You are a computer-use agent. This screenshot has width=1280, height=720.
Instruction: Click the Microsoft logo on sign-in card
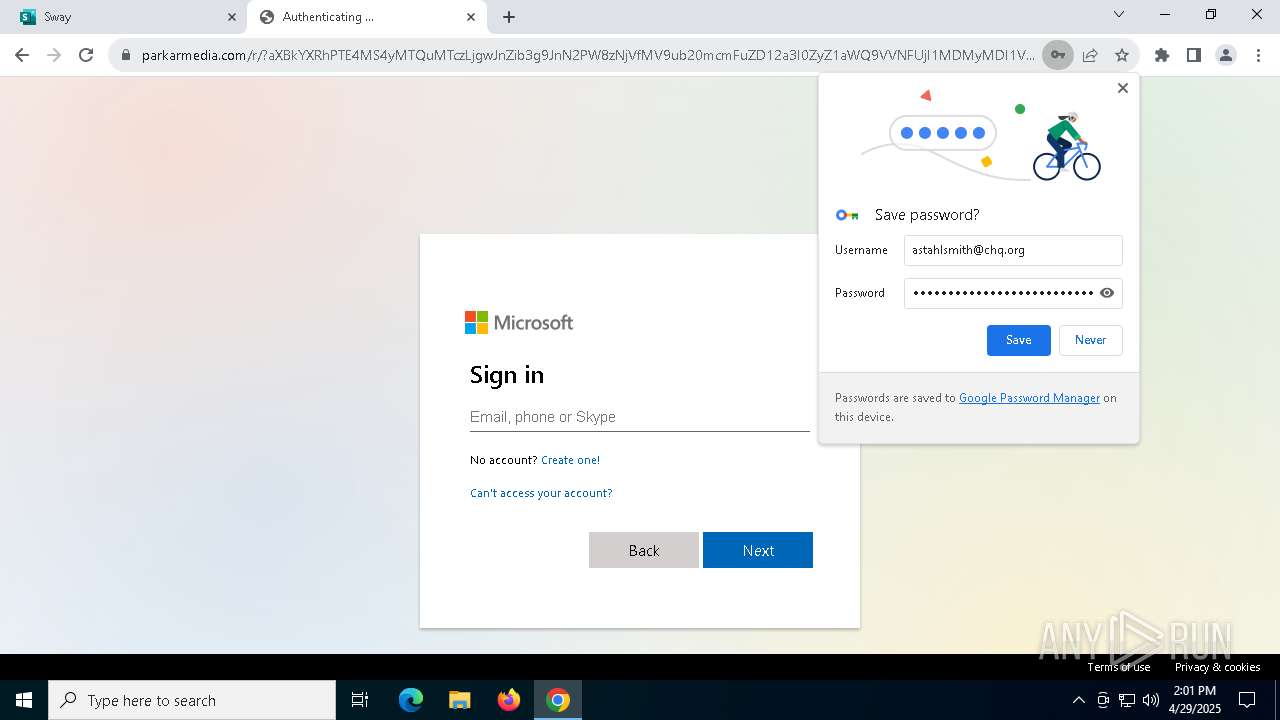(519, 322)
